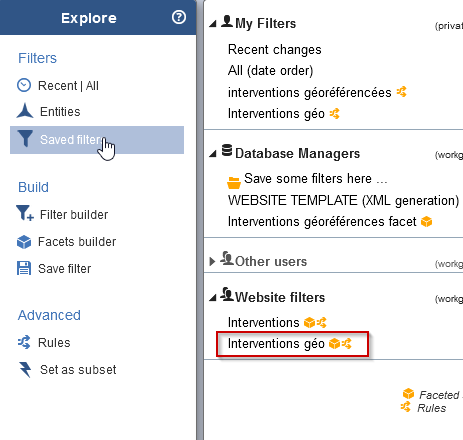This screenshot has height=440, width=463.
Task: Click the funnel icon for Saved filters
Action: (25, 138)
